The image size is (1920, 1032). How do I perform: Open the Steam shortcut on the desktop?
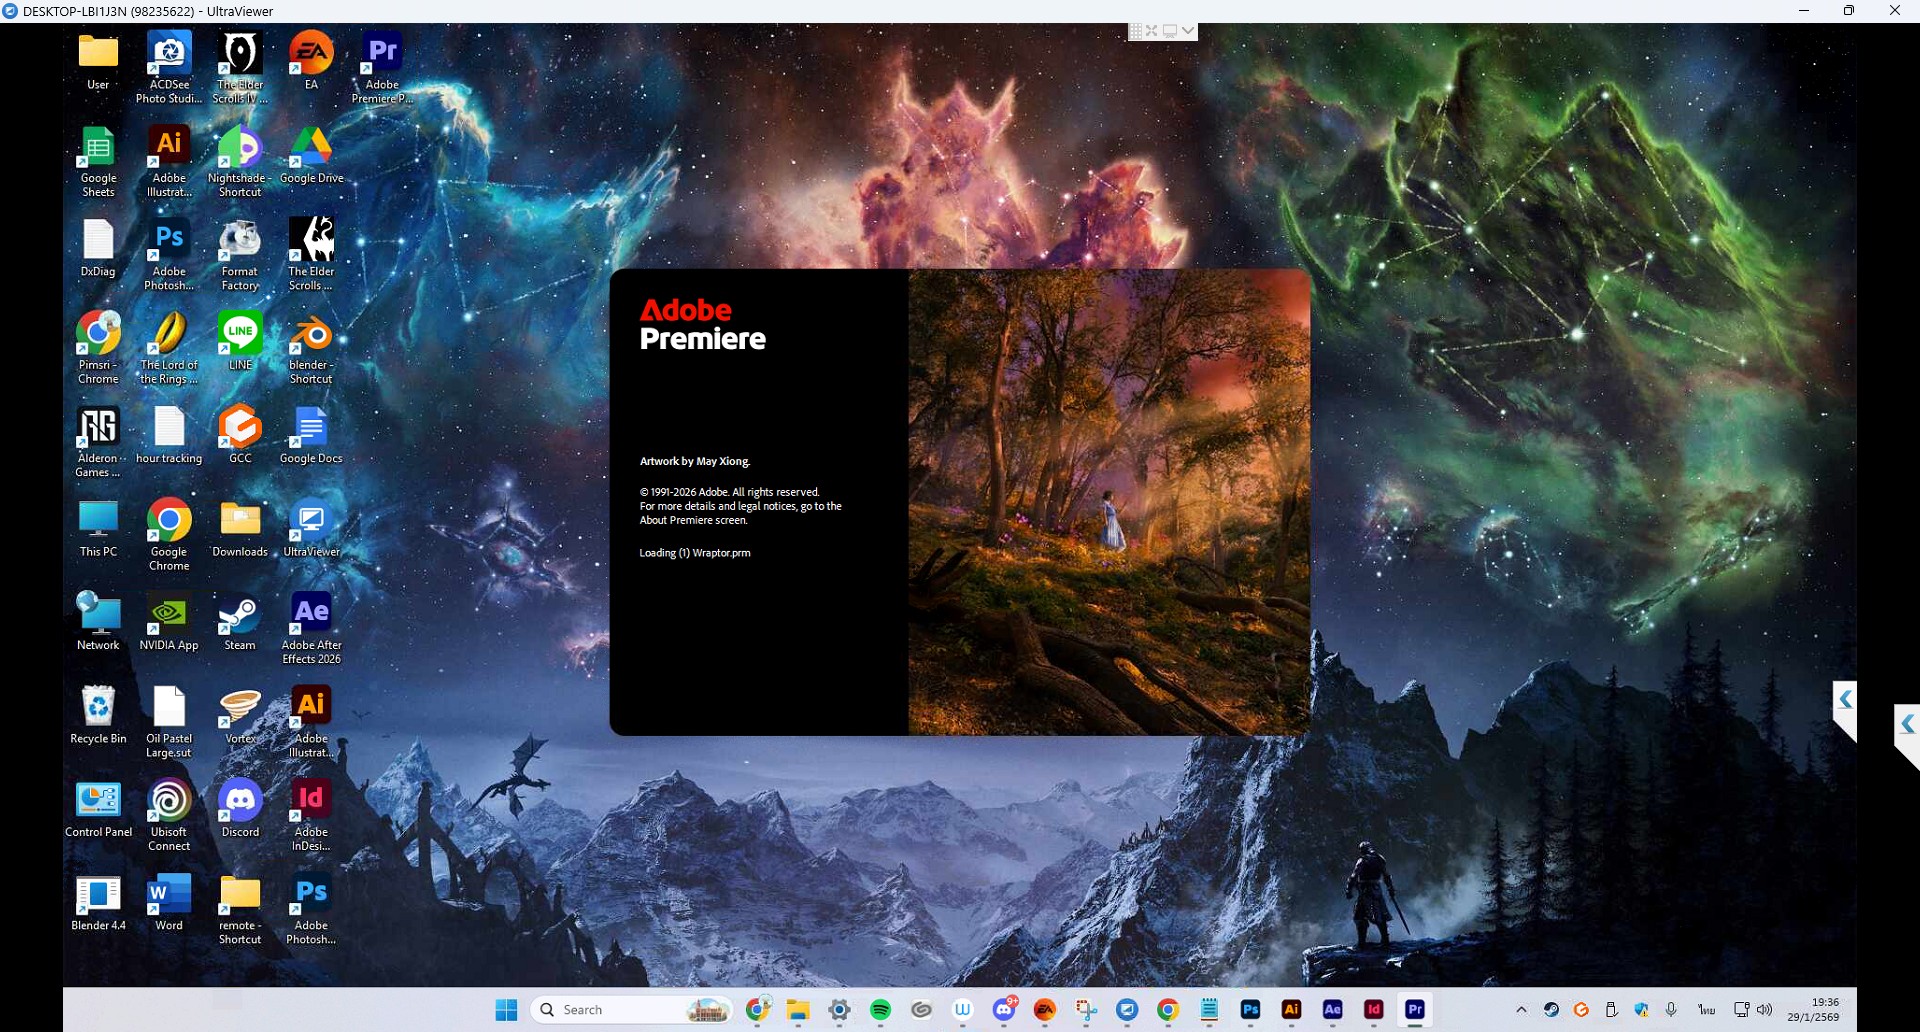tap(240, 622)
